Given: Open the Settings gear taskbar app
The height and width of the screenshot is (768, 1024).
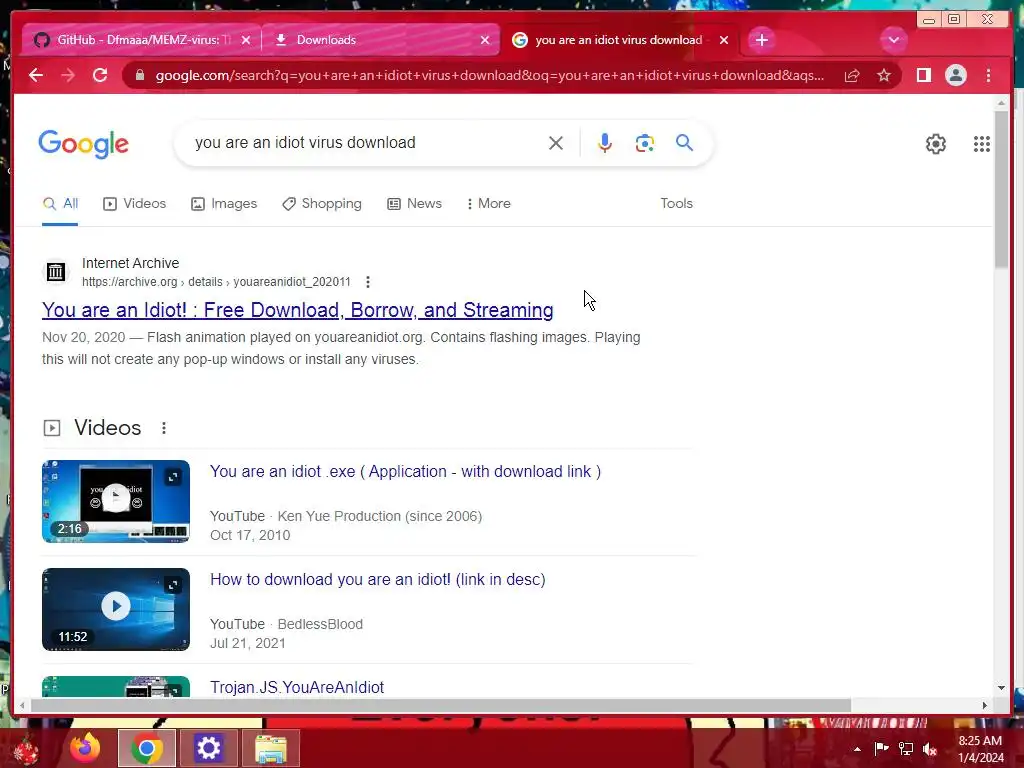Looking at the screenshot, I should coord(208,748).
